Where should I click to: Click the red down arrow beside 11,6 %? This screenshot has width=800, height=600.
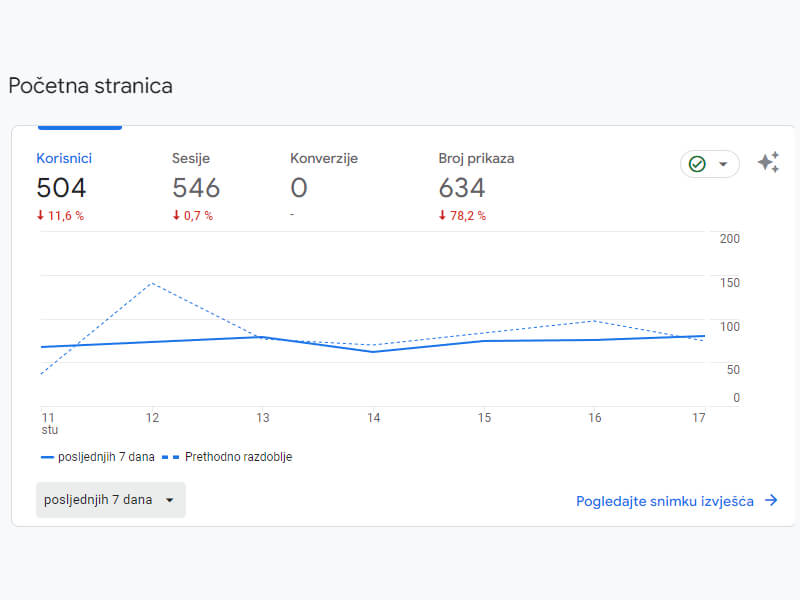pos(40,216)
